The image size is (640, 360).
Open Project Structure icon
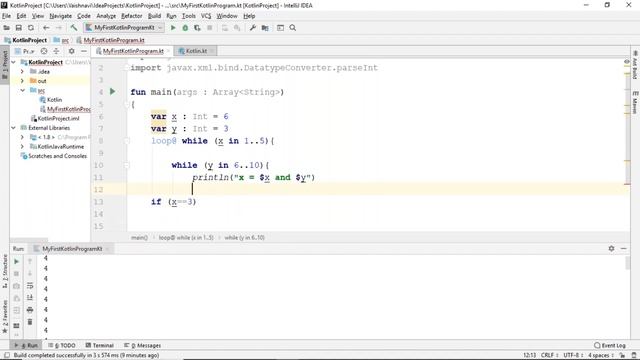point(265,28)
